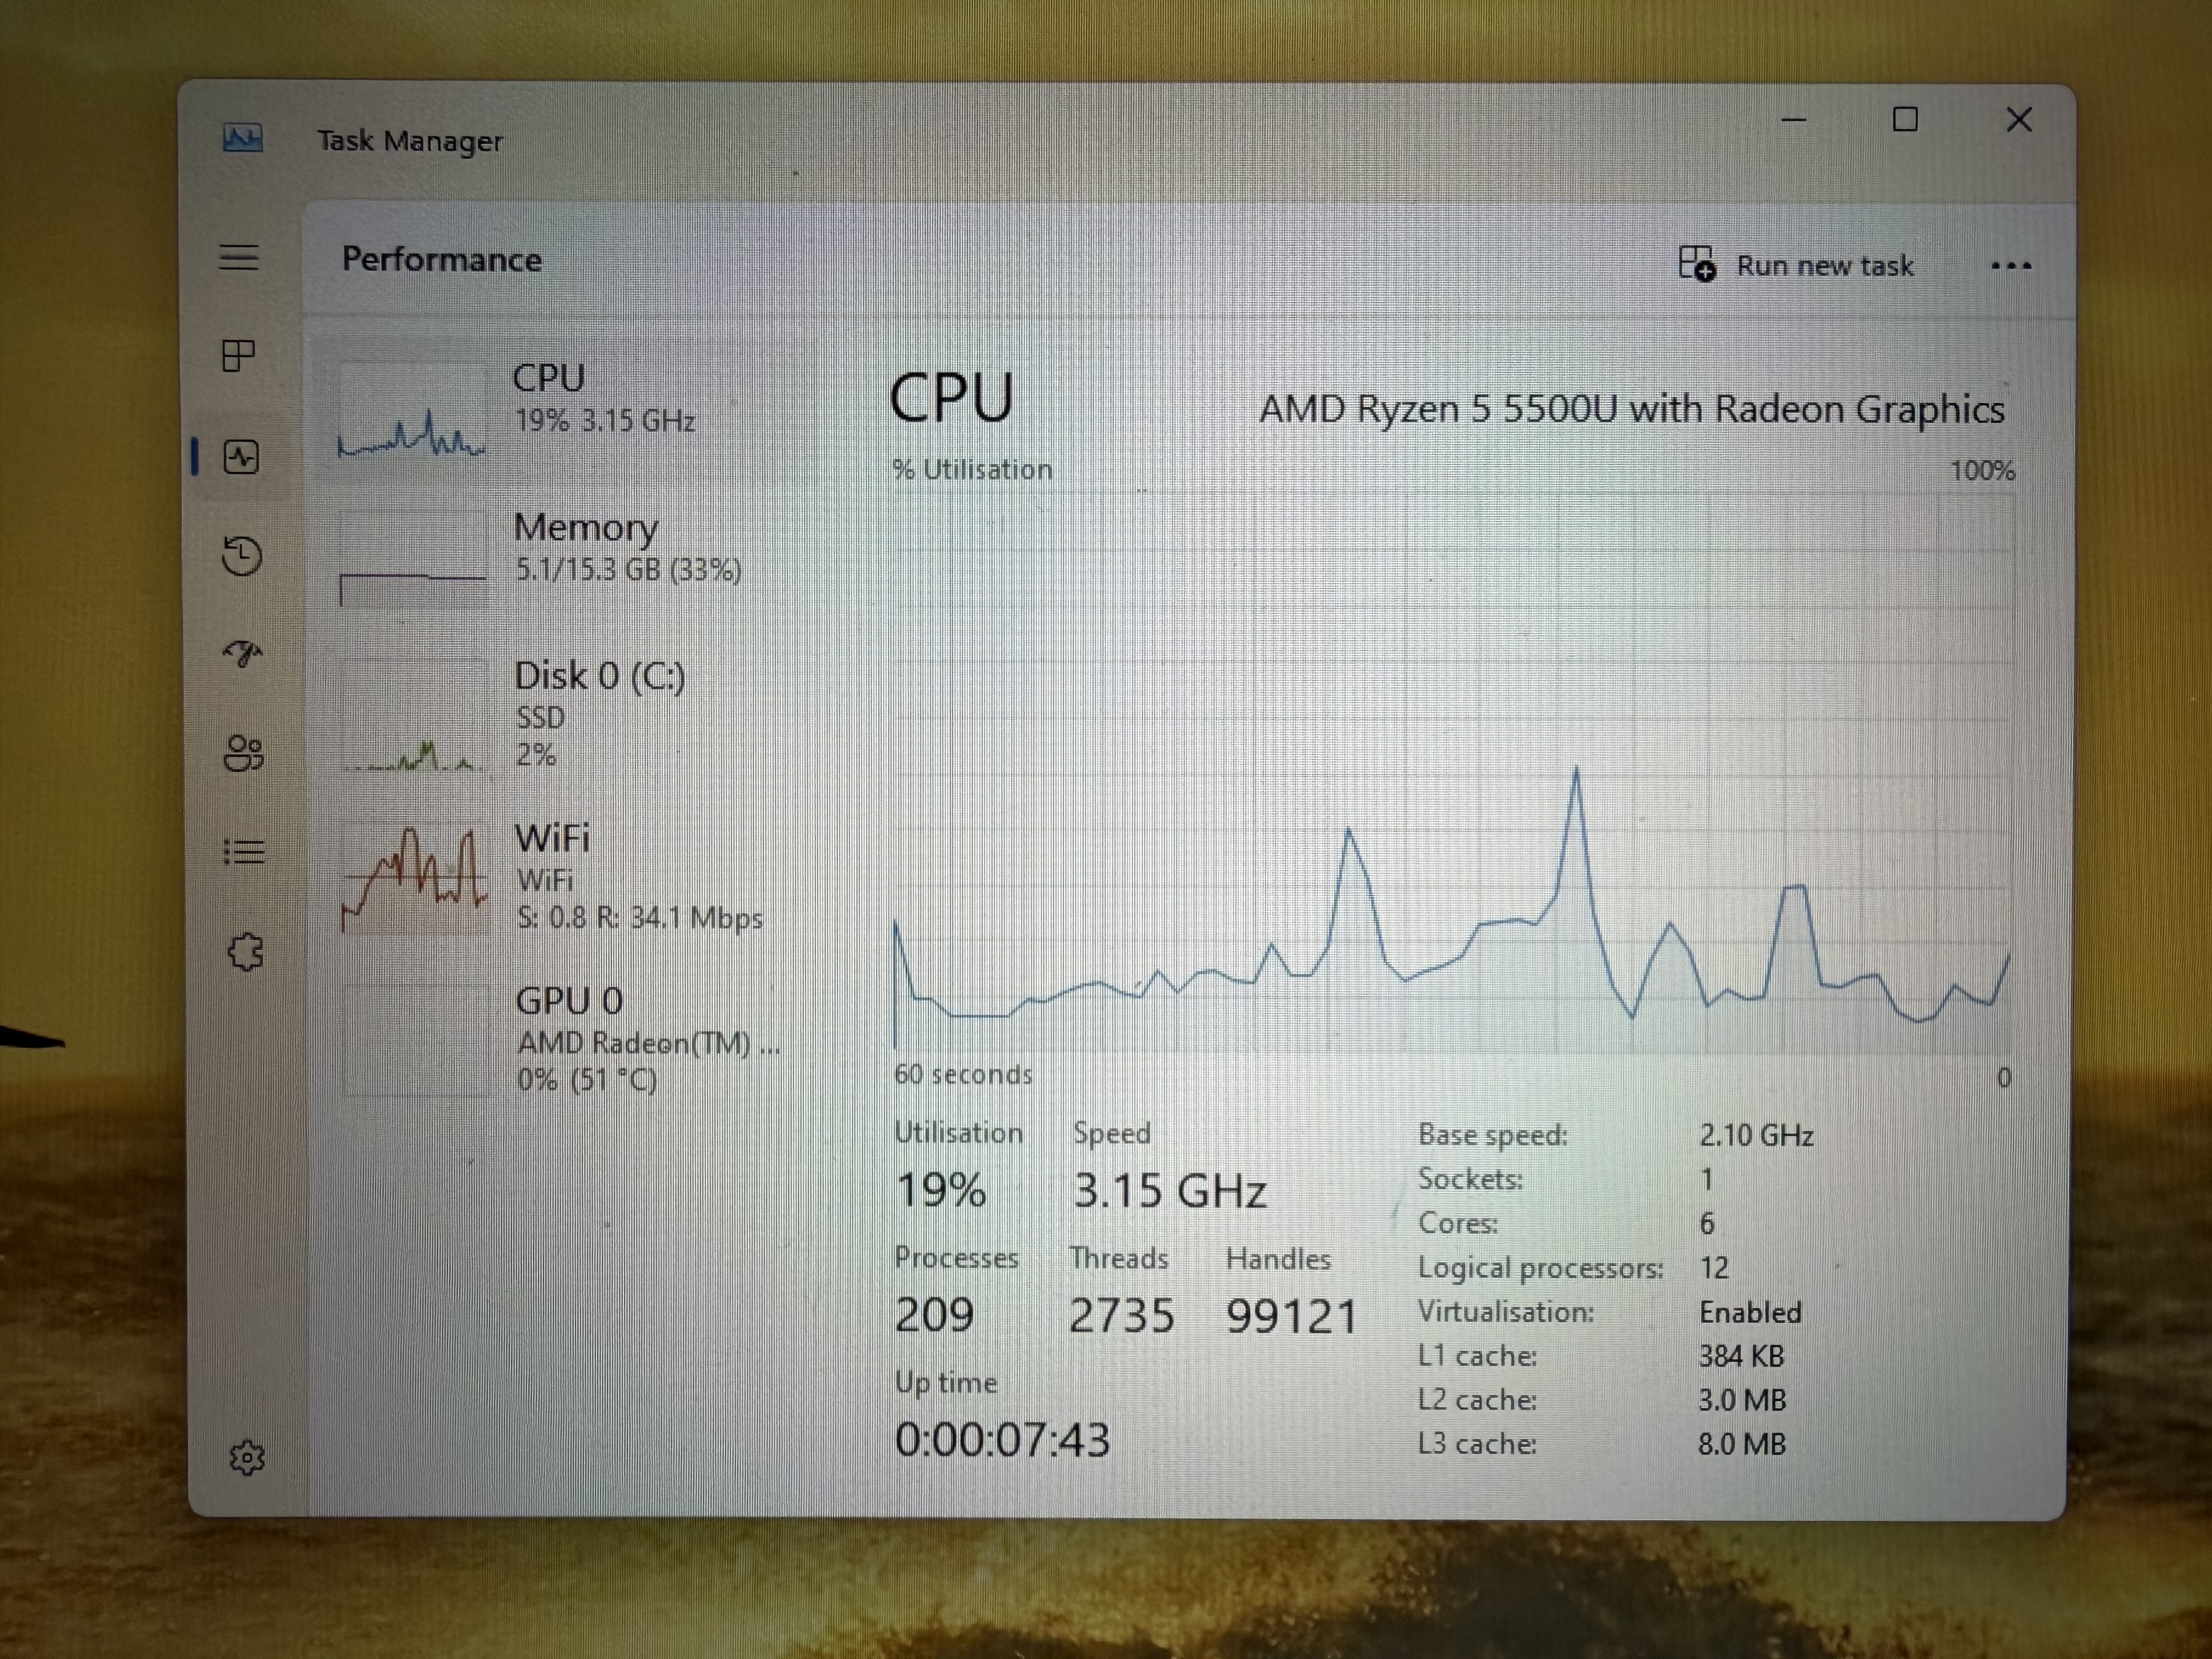This screenshot has height=1659, width=2212.
Task: Open Task Manager settings gear
Action: (246, 1457)
